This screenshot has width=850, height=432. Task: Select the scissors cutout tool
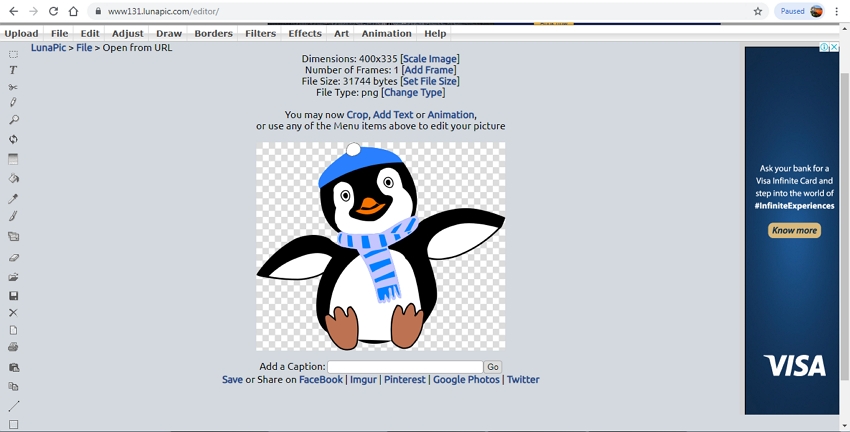[x=13, y=87]
